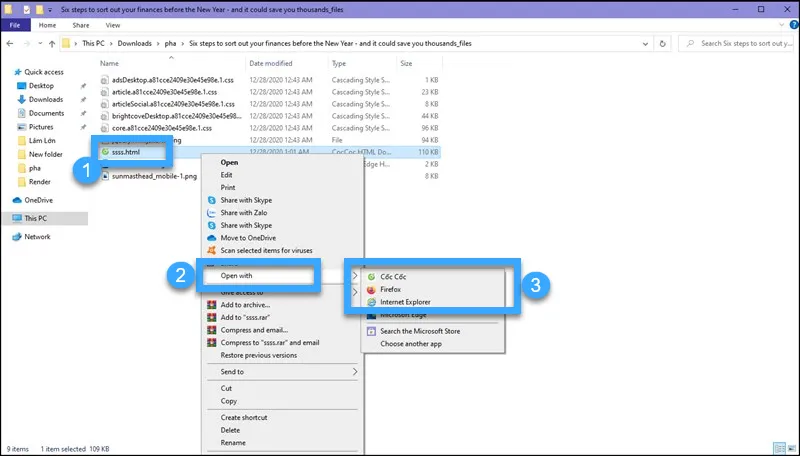Screen dimensions: 800x456
Task: Choose Open in the context menu
Action: tap(229, 162)
